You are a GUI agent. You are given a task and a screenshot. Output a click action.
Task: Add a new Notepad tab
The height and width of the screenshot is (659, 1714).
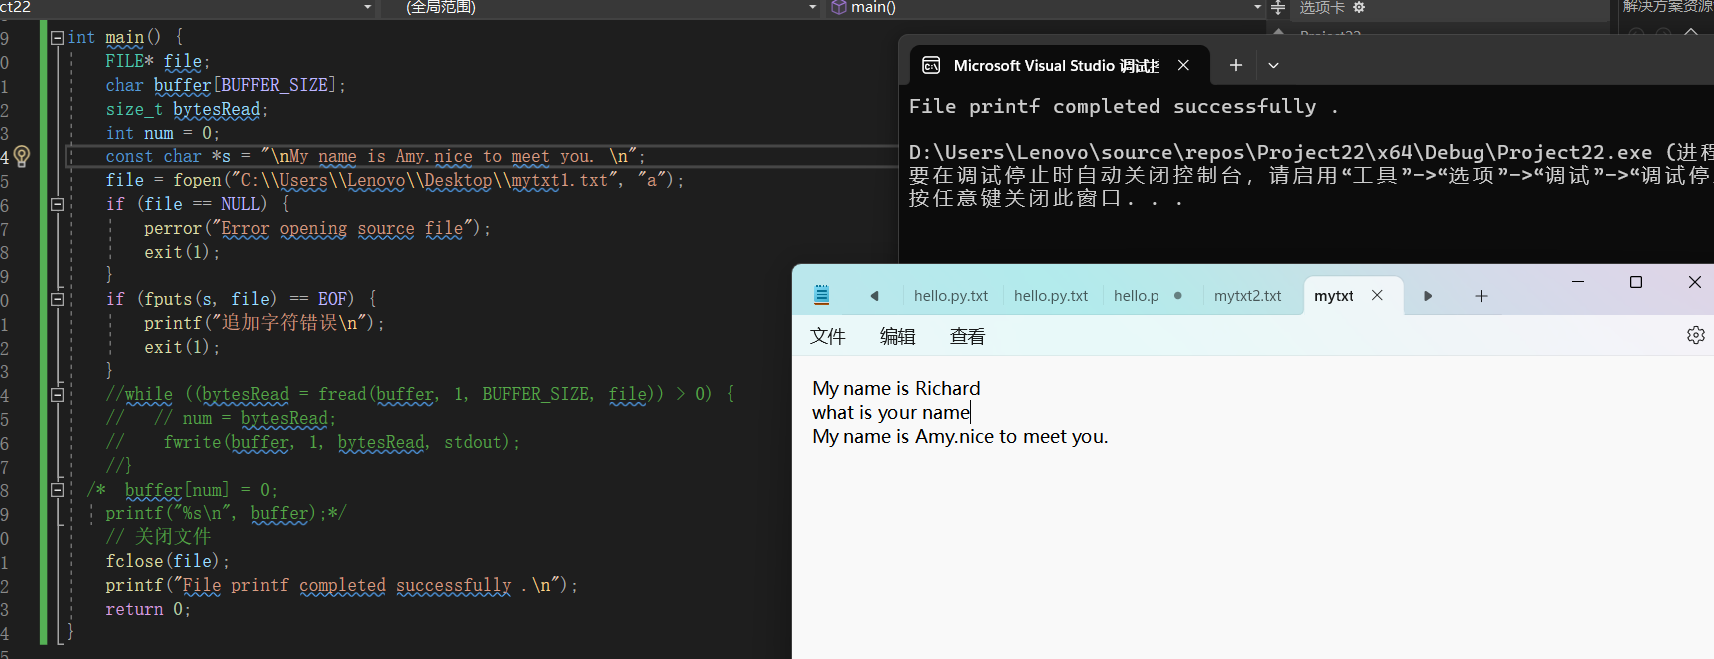tap(1481, 296)
